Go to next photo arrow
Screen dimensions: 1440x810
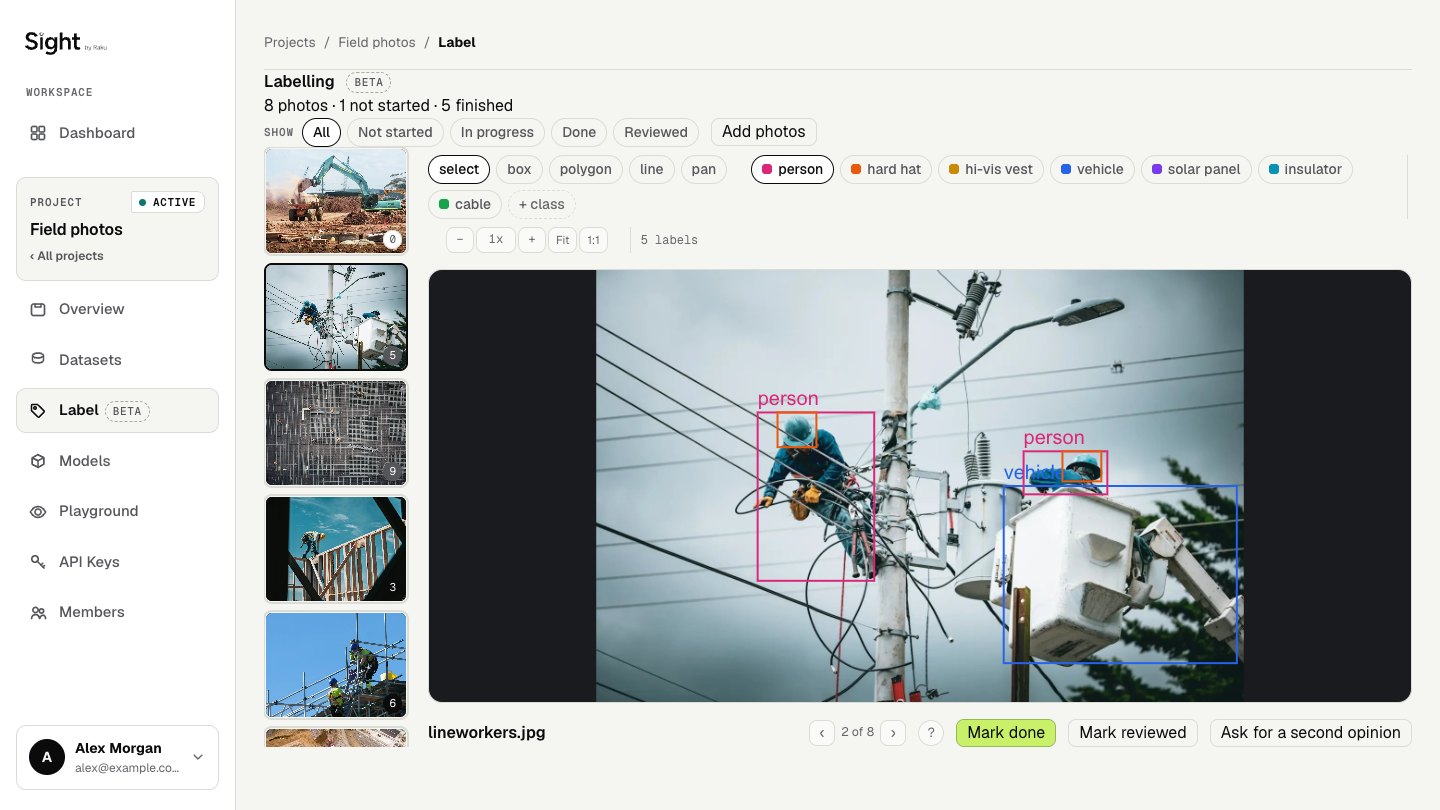click(893, 733)
